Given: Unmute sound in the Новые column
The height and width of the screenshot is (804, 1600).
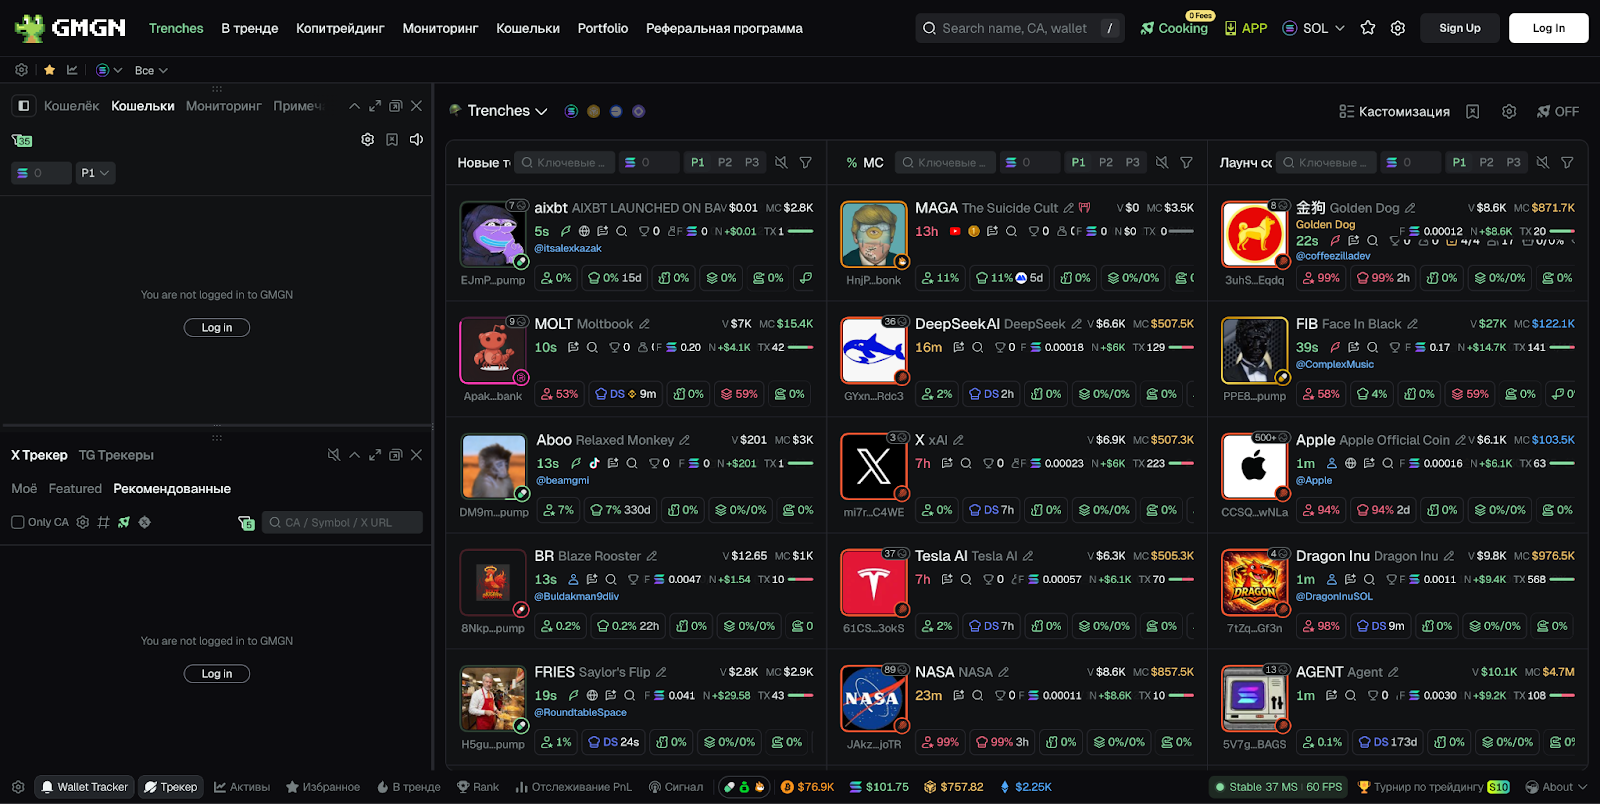Looking at the screenshot, I should click(781, 162).
